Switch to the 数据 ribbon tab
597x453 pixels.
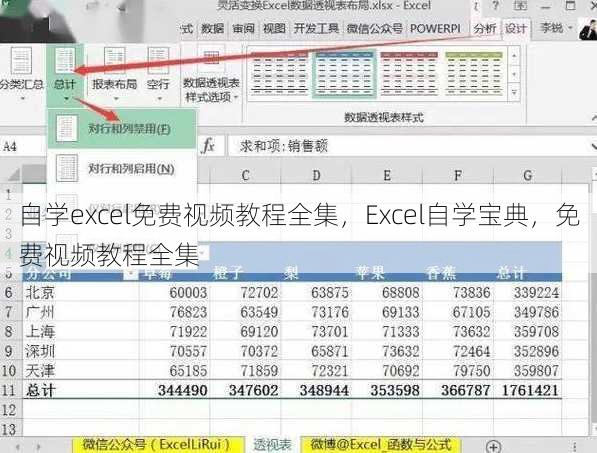212,29
